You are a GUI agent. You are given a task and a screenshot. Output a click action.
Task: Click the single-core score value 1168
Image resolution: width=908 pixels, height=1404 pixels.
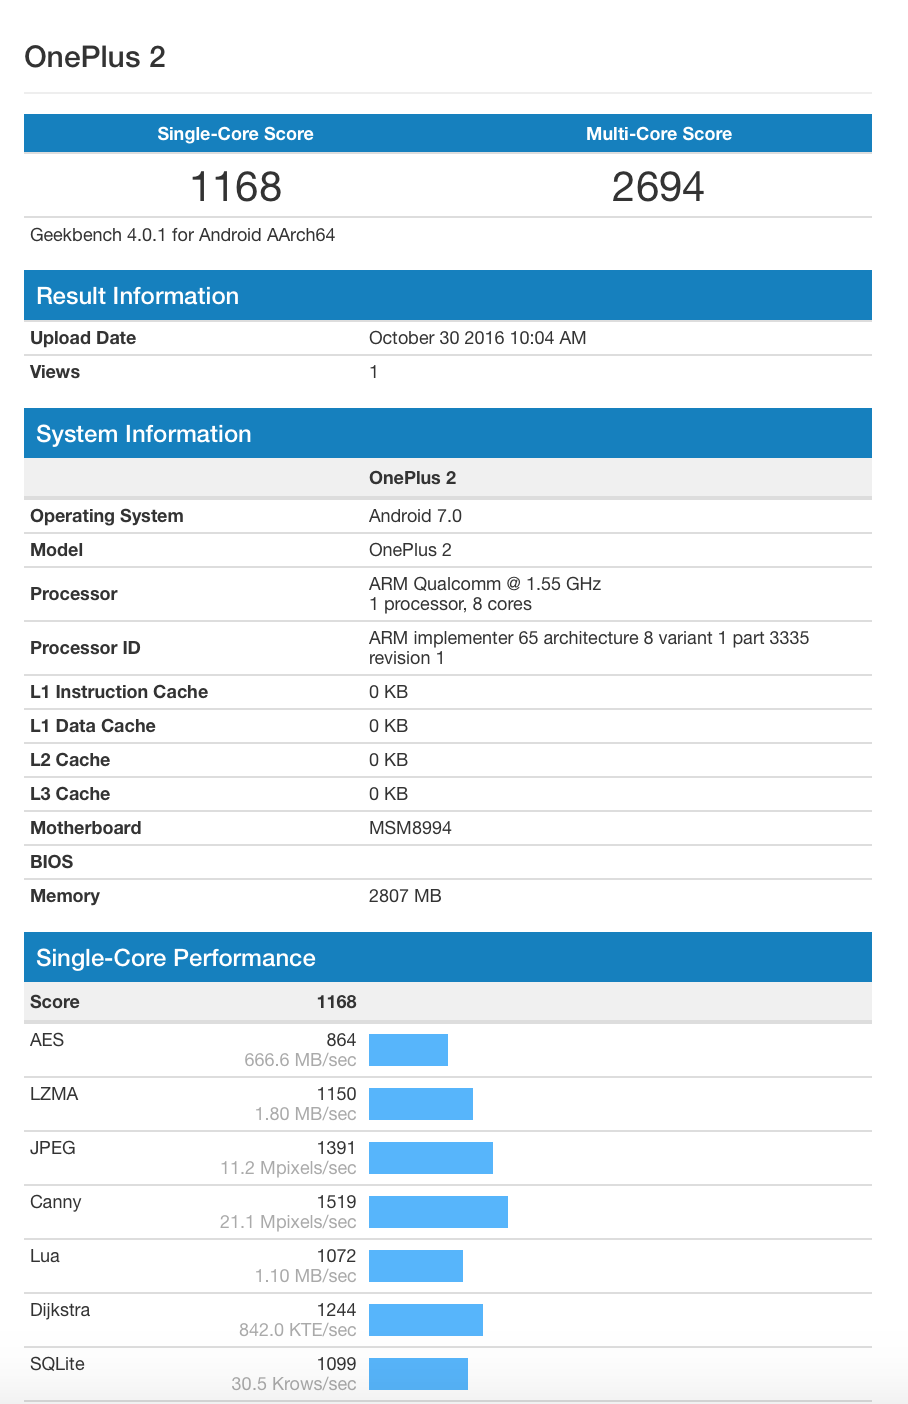point(236,187)
